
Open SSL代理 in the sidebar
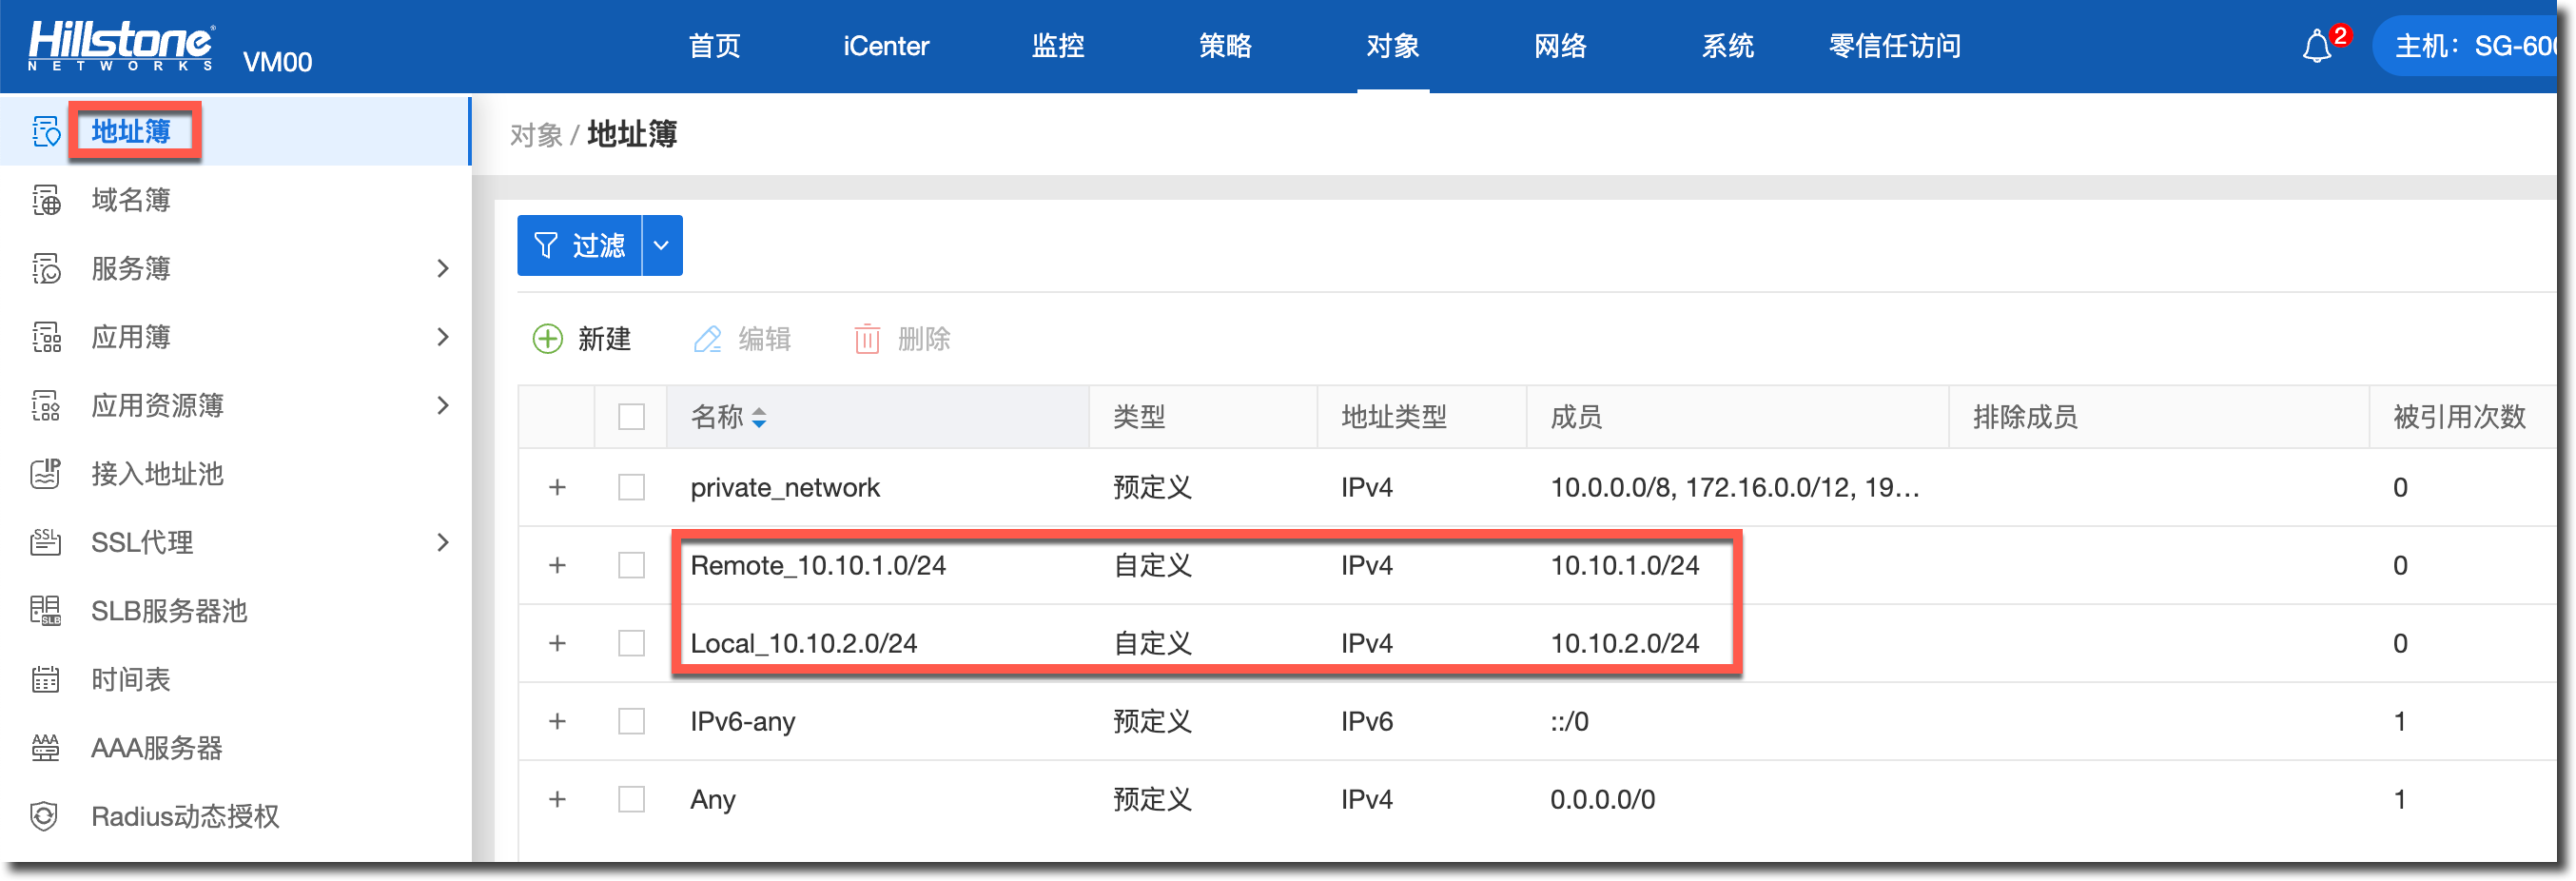point(142,543)
